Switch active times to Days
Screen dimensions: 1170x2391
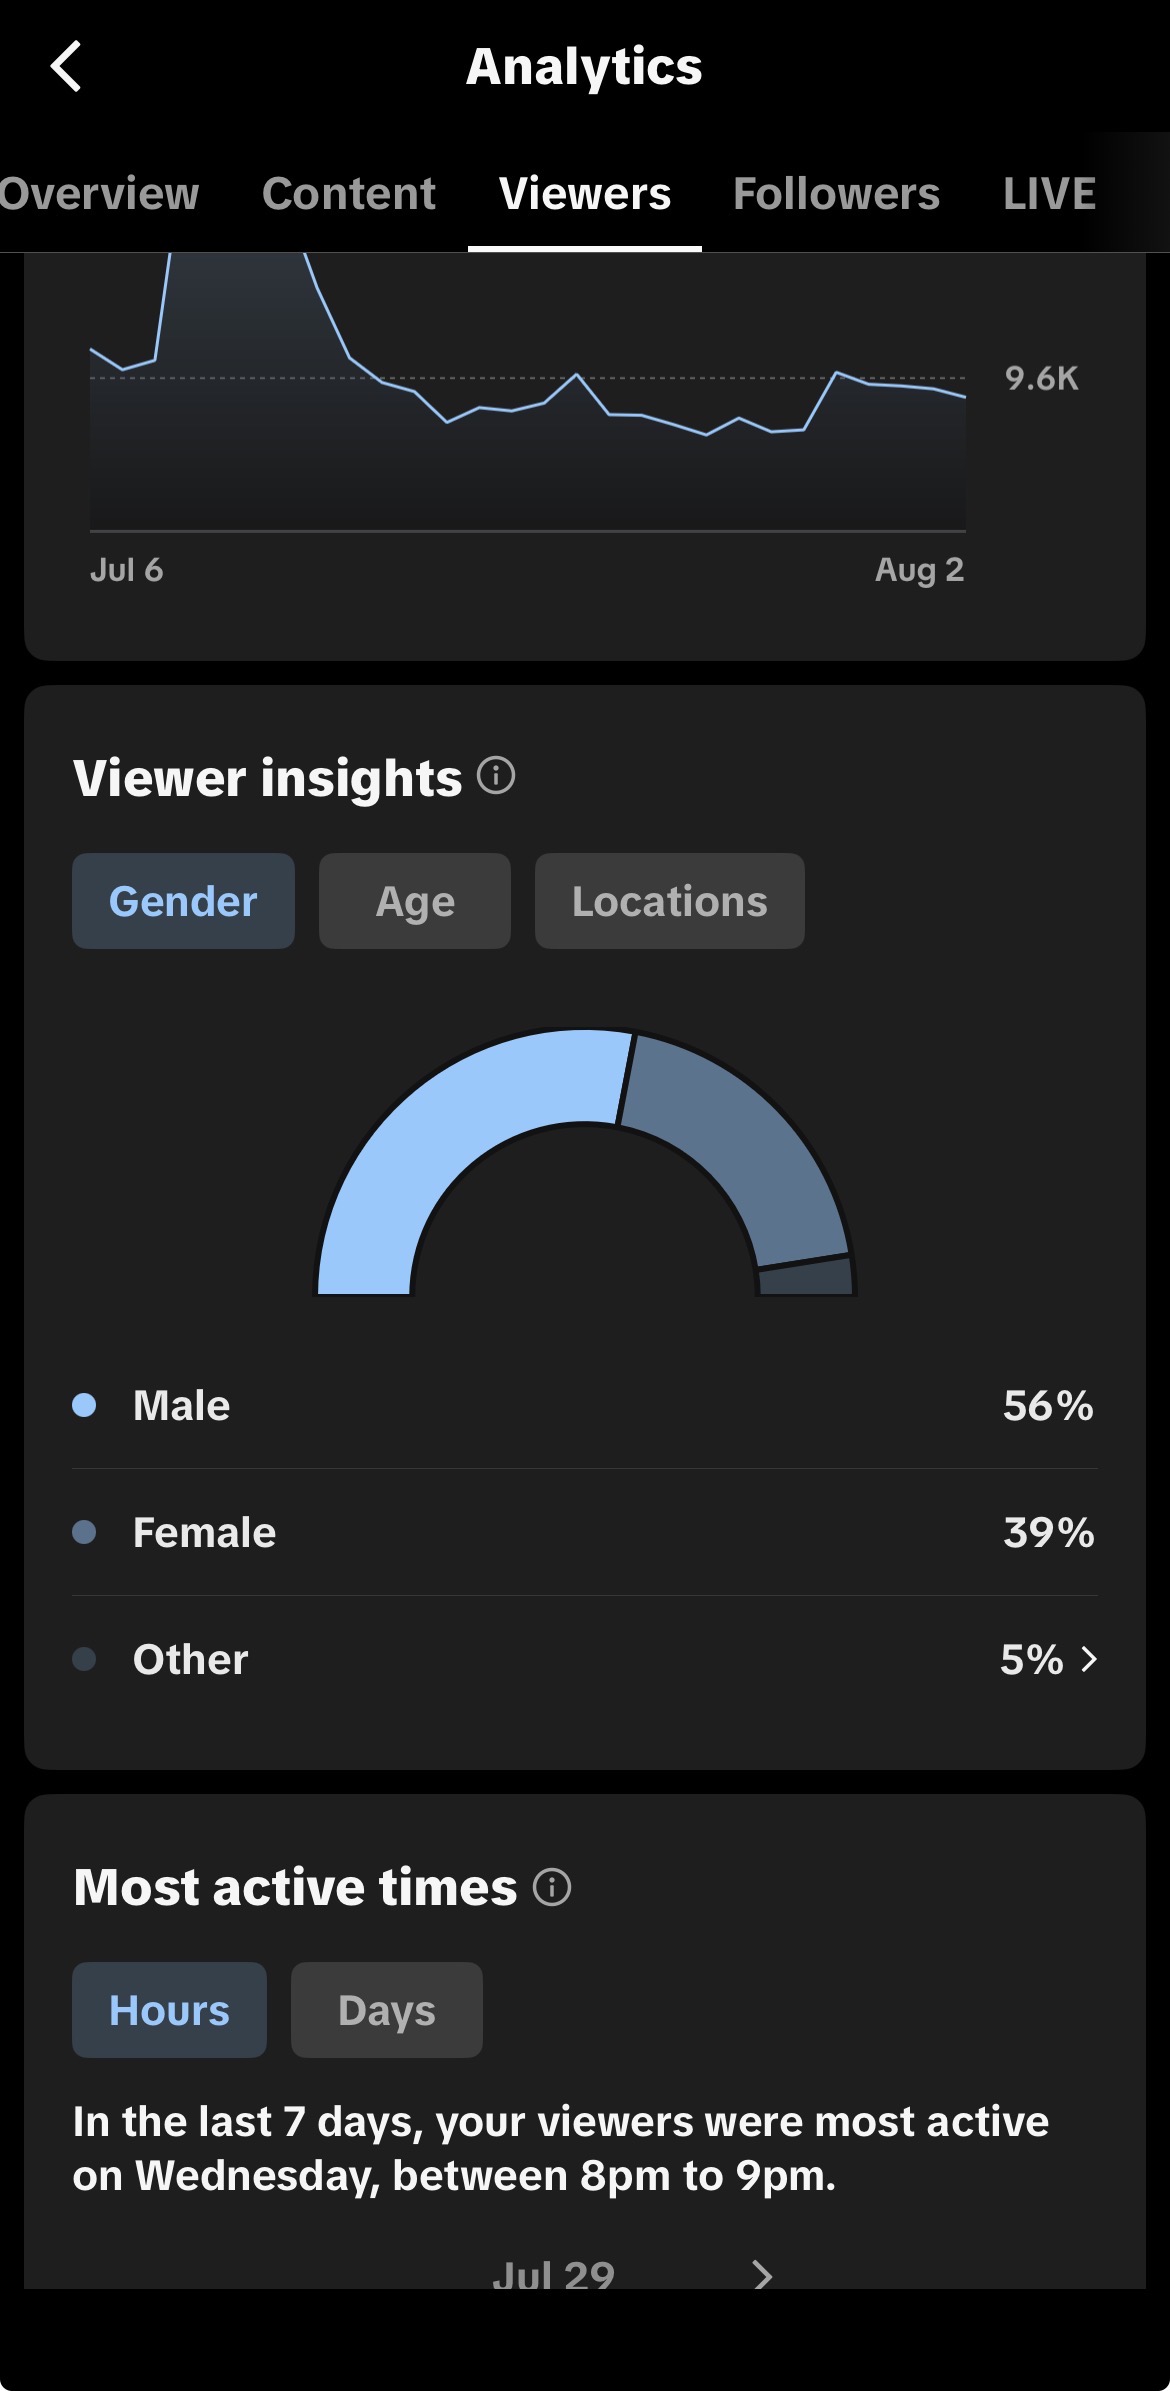(x=387, y=2010)
